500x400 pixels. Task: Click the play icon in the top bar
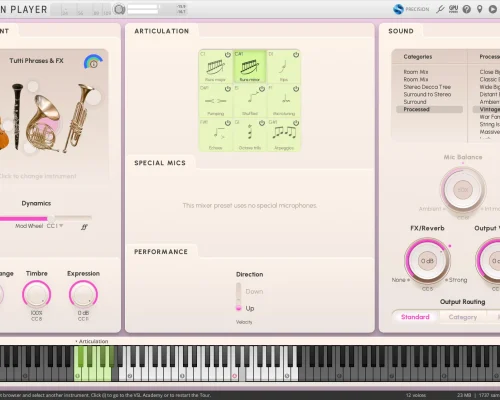[493, 9]
